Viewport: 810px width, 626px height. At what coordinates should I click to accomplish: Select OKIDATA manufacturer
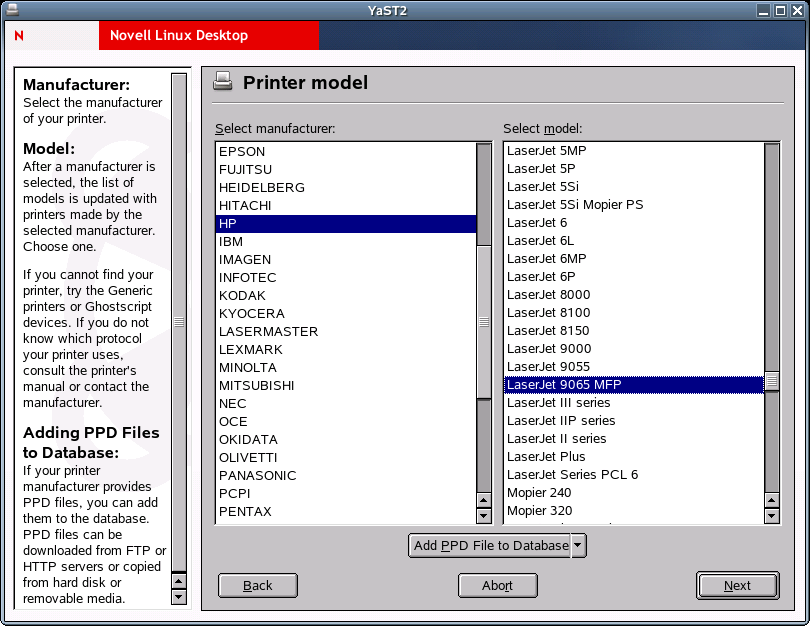pyautogui.click(x=346, y=440)
